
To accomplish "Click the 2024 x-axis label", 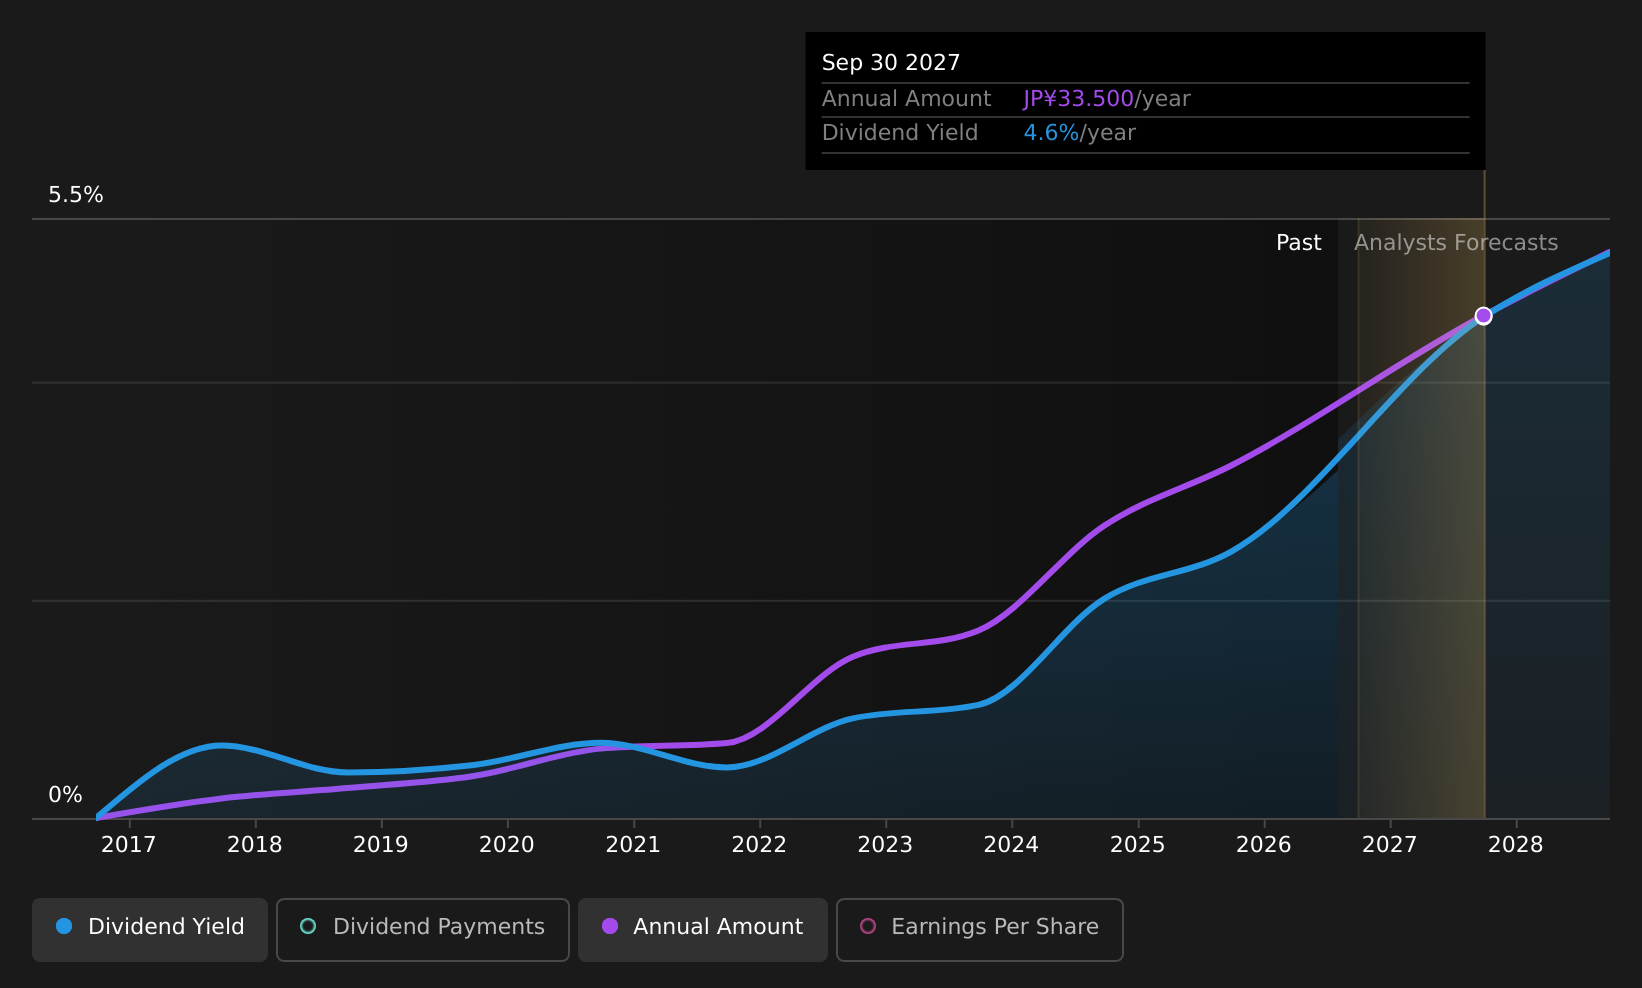I will pyautogui.click(x=1011, y=845).
